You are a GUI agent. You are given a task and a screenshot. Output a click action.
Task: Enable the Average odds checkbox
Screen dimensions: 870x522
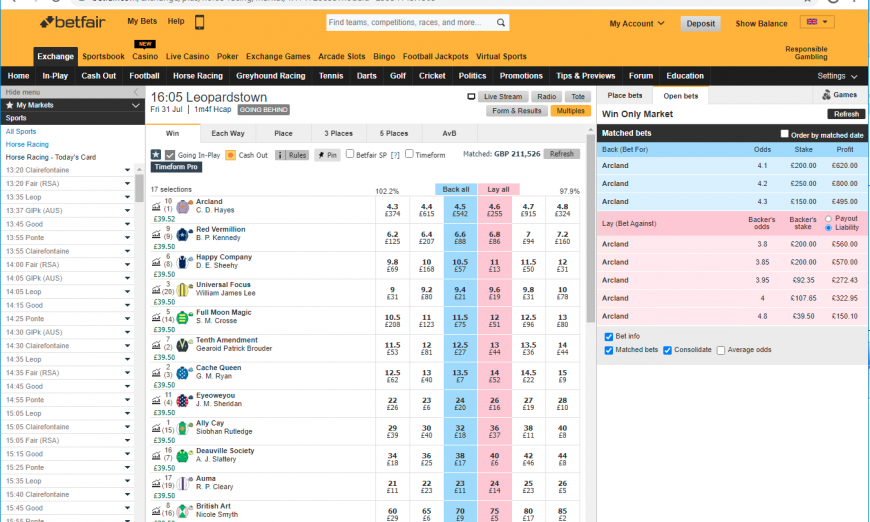pos(721,350)
